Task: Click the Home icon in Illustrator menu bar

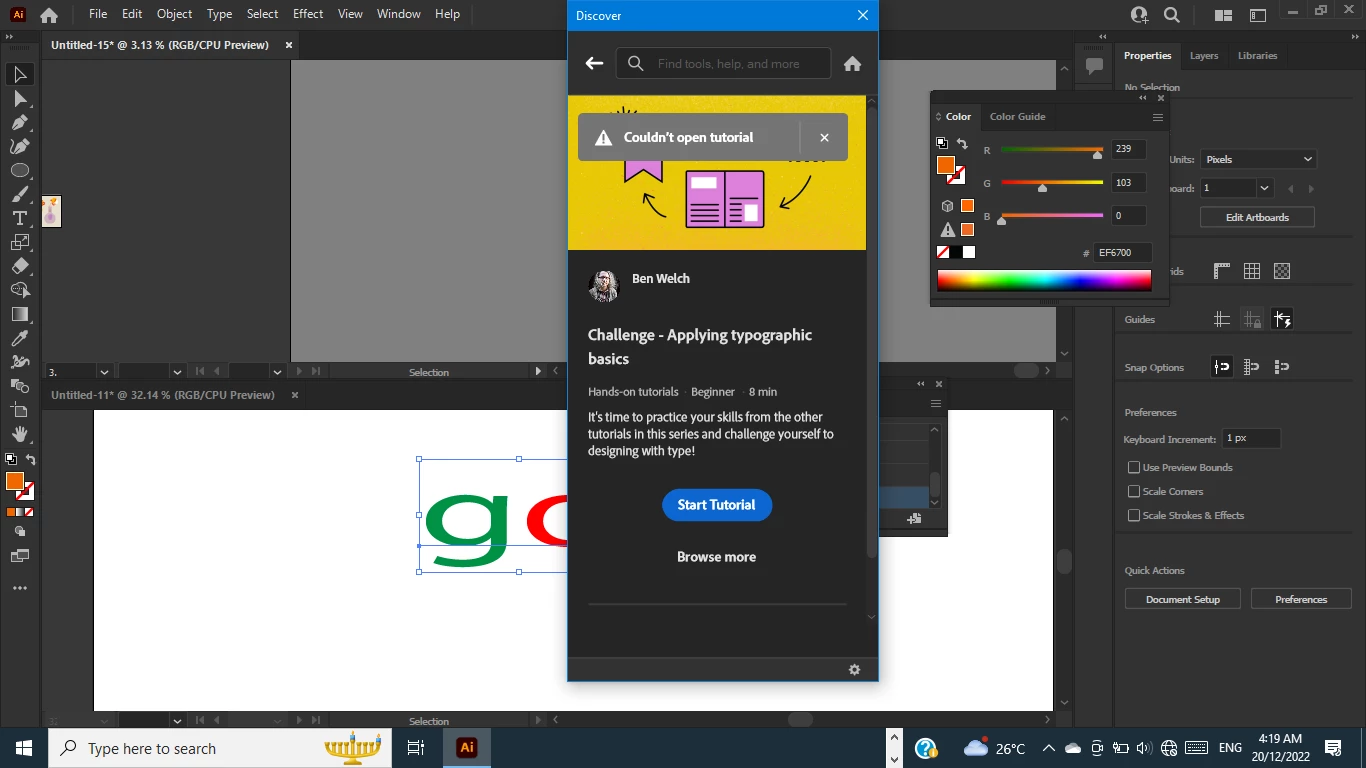Action: 48,15
